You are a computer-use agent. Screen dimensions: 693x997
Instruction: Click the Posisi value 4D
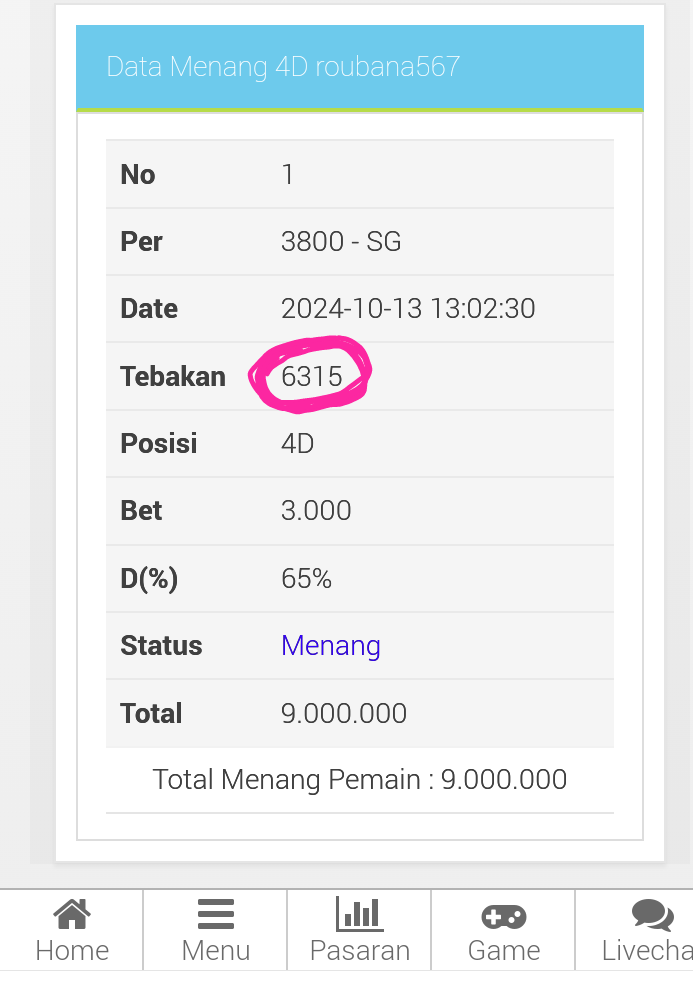click(298, 444)
